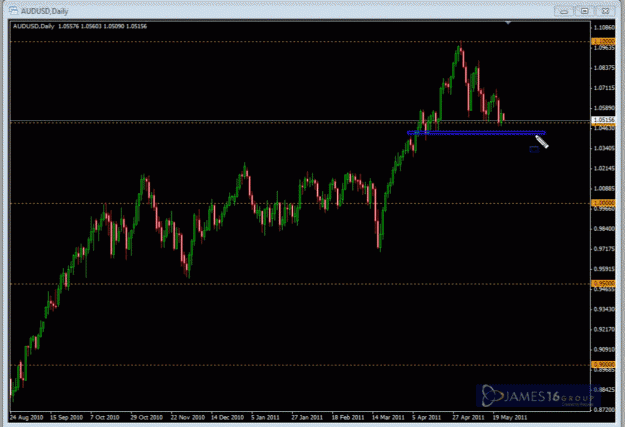625x427 pixels.
Task: Click the 1.00885 price axis value
Action: point(604,189)
